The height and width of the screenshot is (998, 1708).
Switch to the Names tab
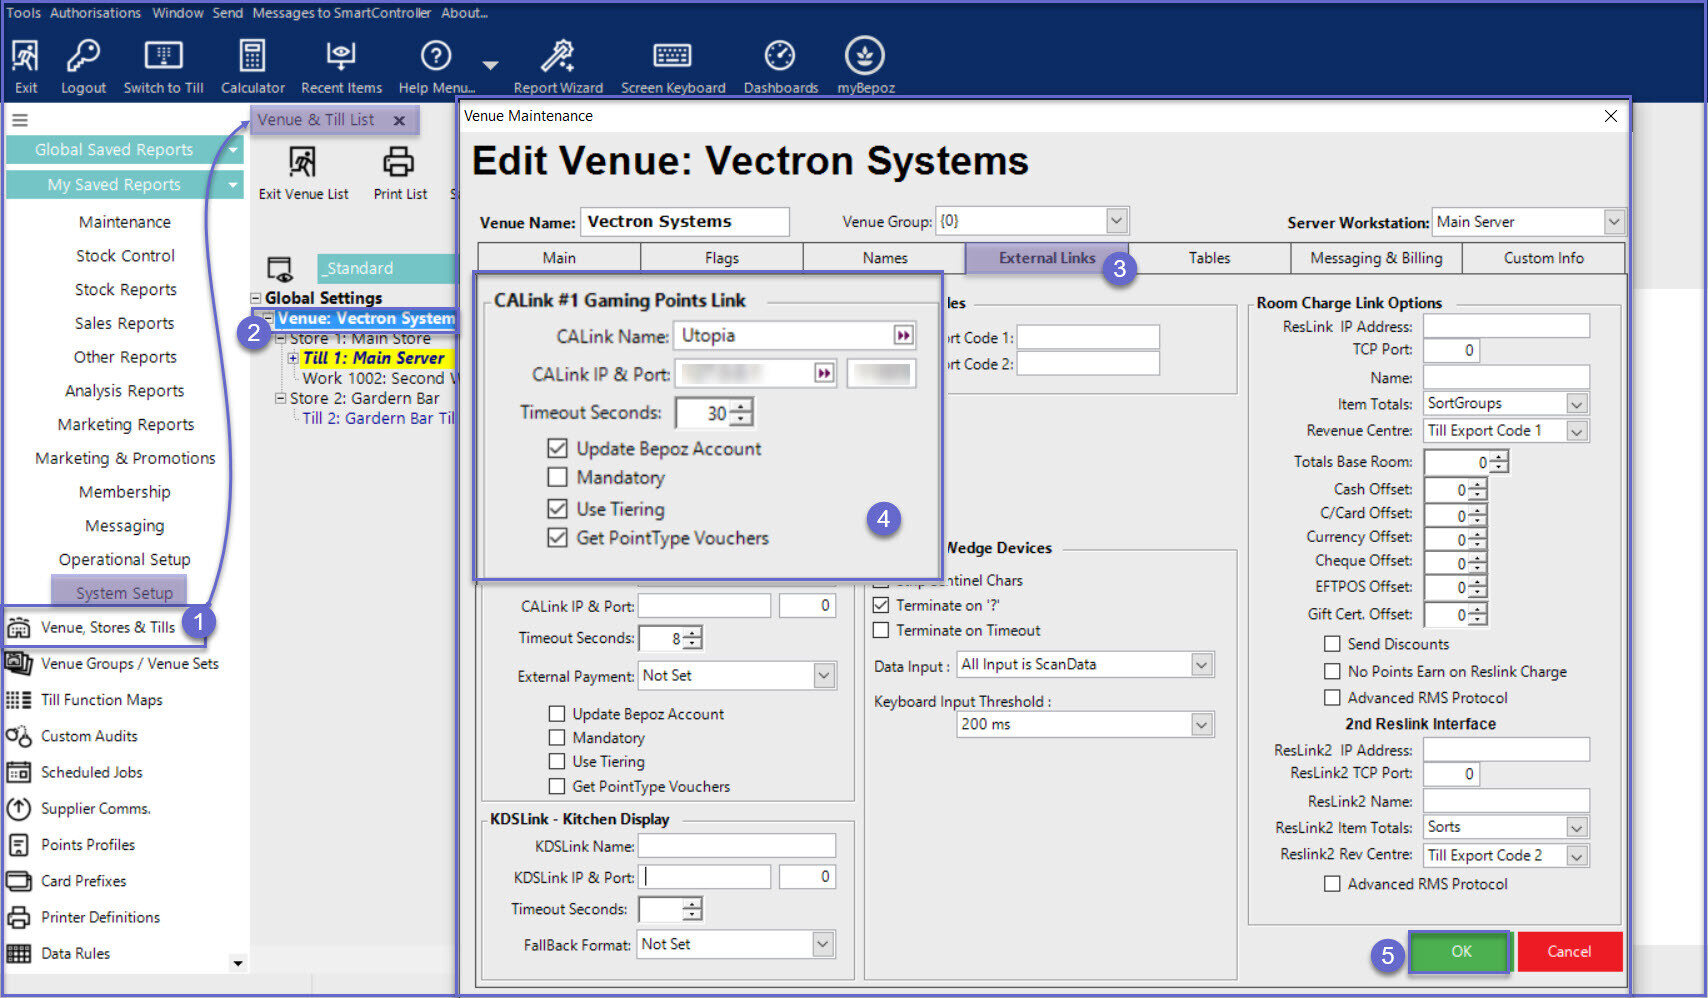pyautogui.click(x=884, y=258)
